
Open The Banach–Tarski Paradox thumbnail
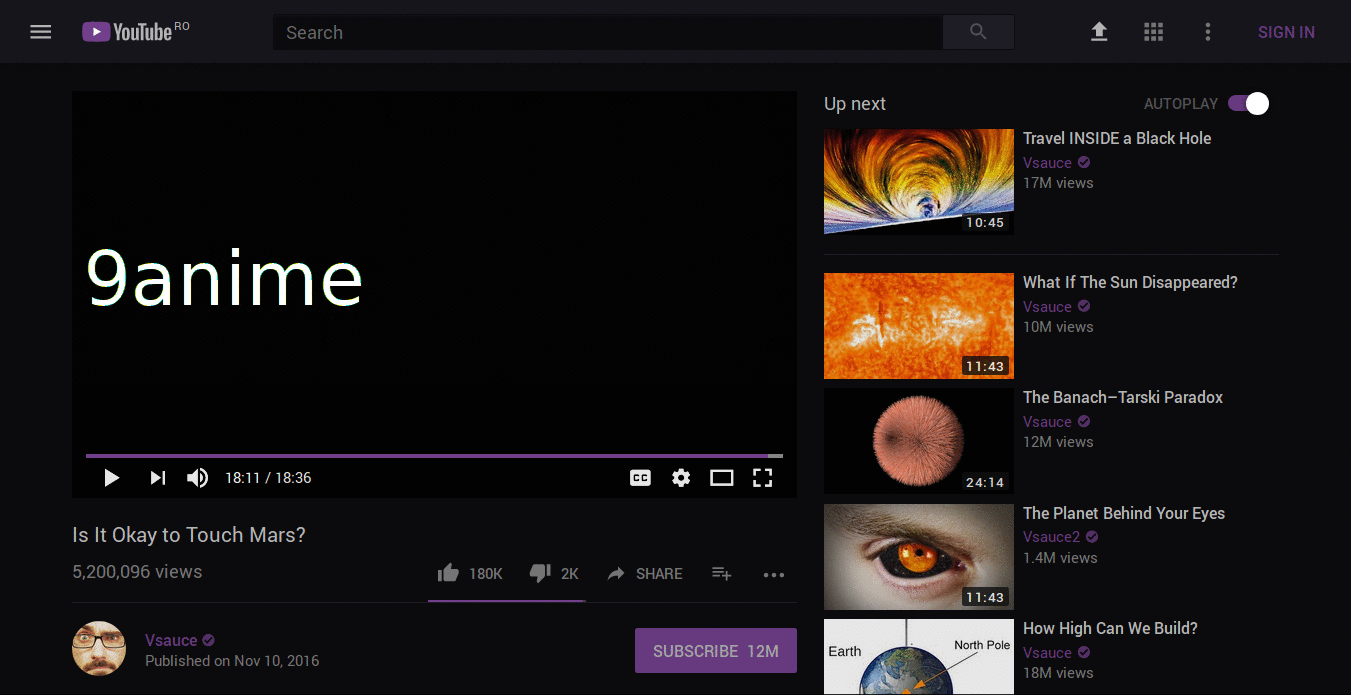tap(919, 441)
